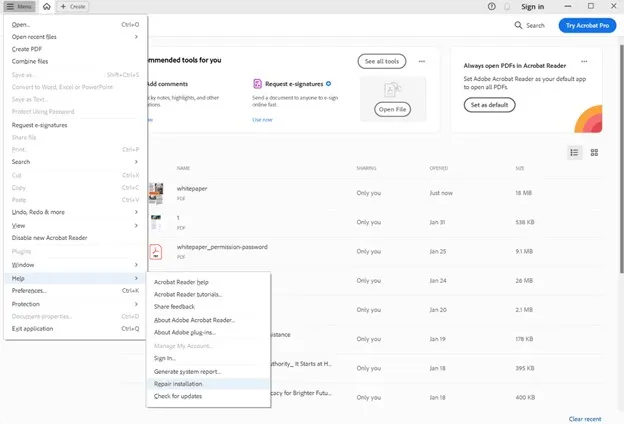Click the Home icon in top bar
This screenshot has width=624, height=424.
(x=47, y=6)
